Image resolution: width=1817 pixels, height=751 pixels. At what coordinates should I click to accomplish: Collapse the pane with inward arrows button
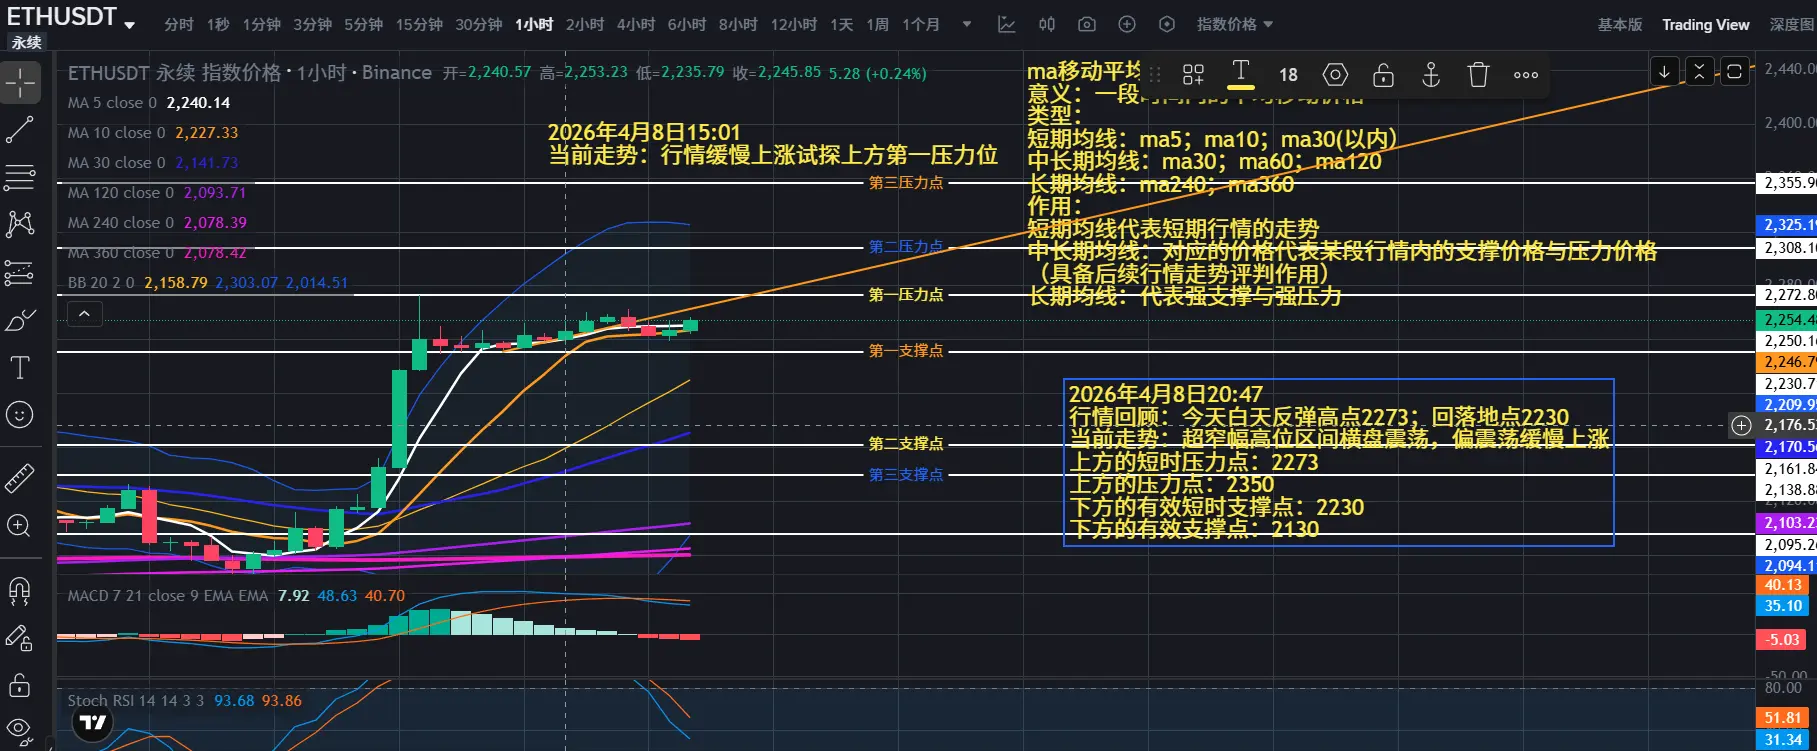tap(1699, 71)
